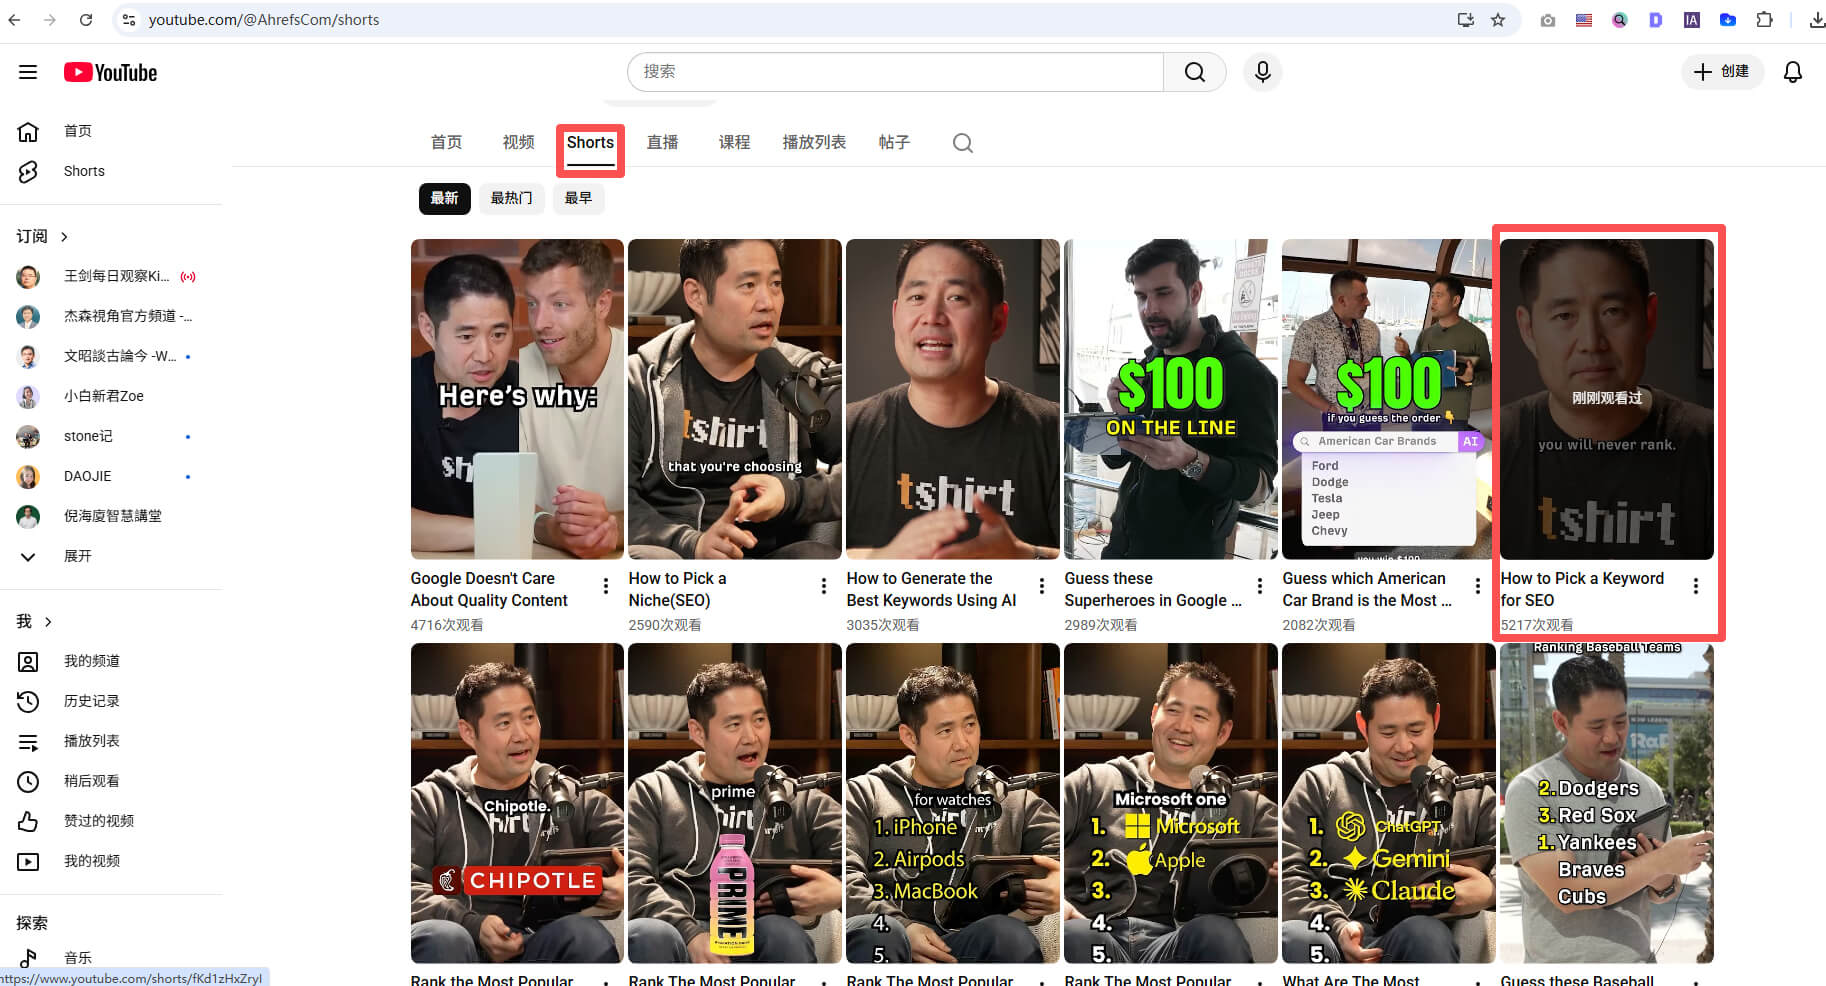Sort shorts by 最热门
The height and width of the screenshot is (986, 1826).
[511, 198]
